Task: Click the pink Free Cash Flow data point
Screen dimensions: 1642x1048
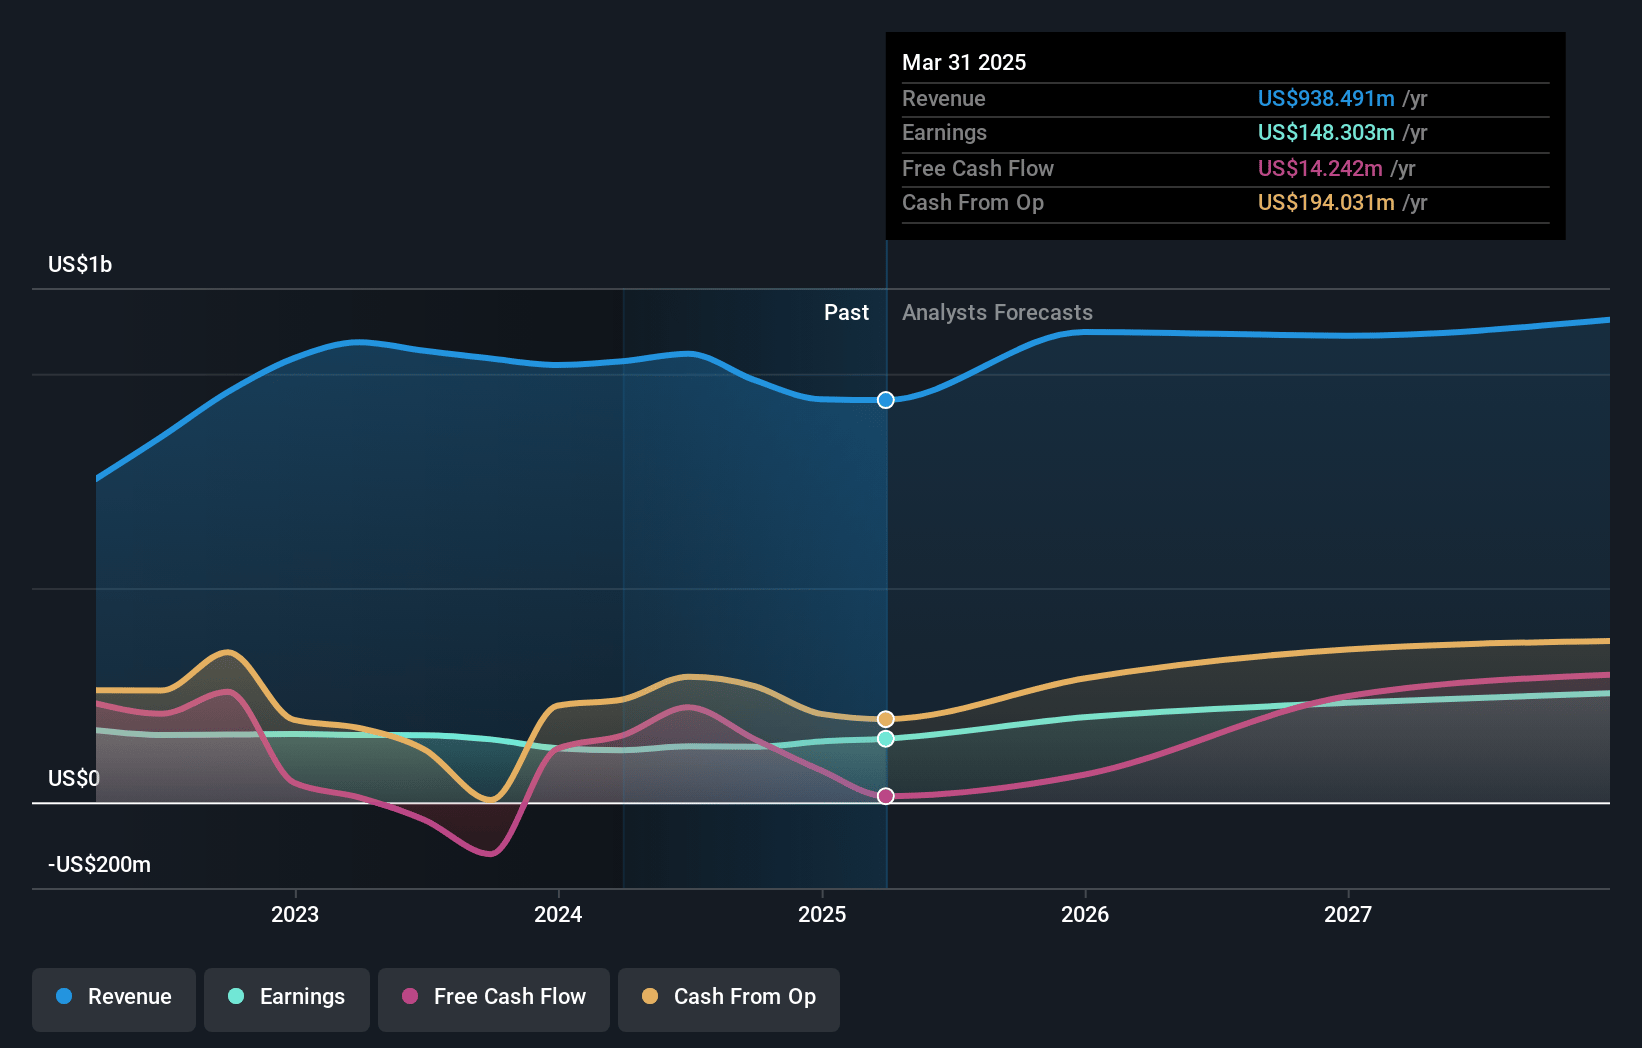Action: tap(886, 796)
